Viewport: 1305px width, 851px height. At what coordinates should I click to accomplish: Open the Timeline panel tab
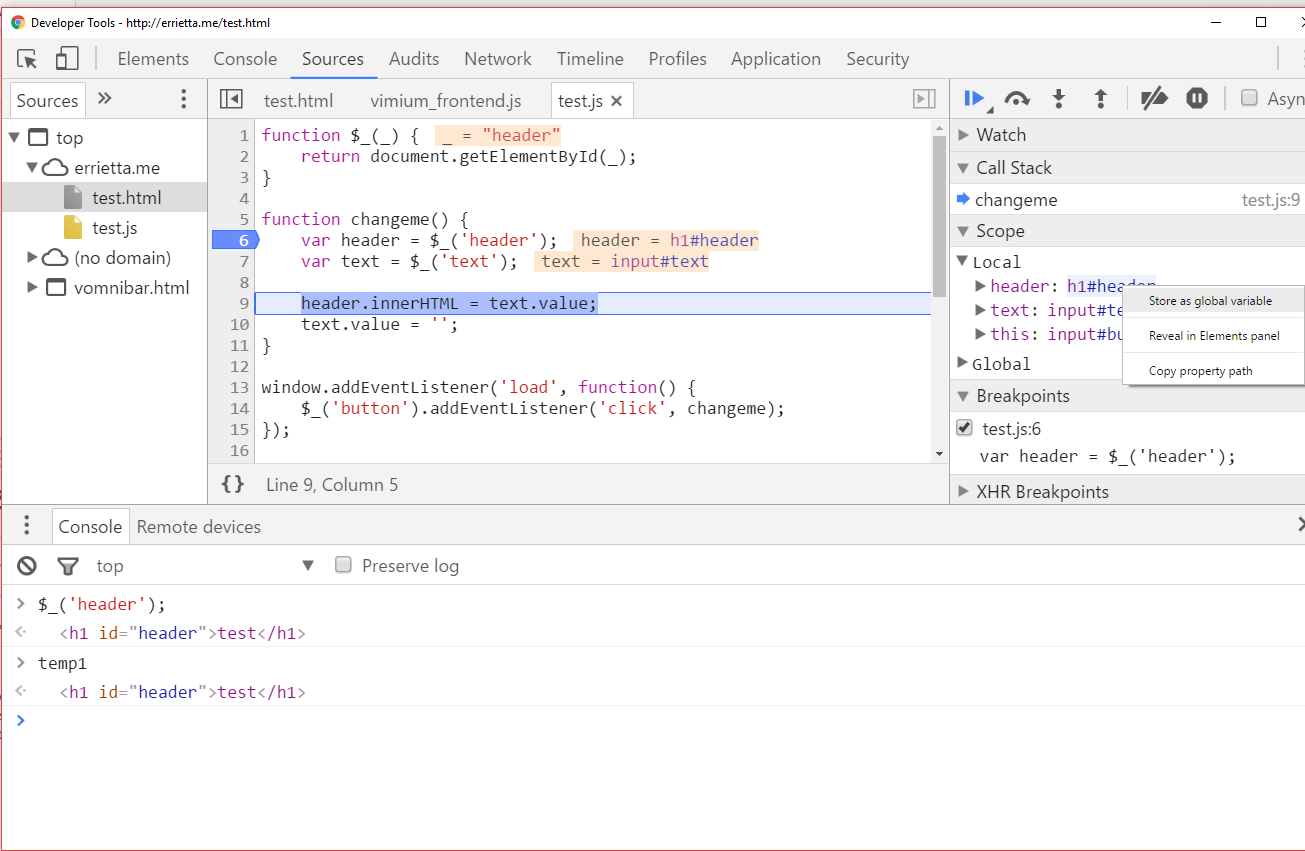590,59
